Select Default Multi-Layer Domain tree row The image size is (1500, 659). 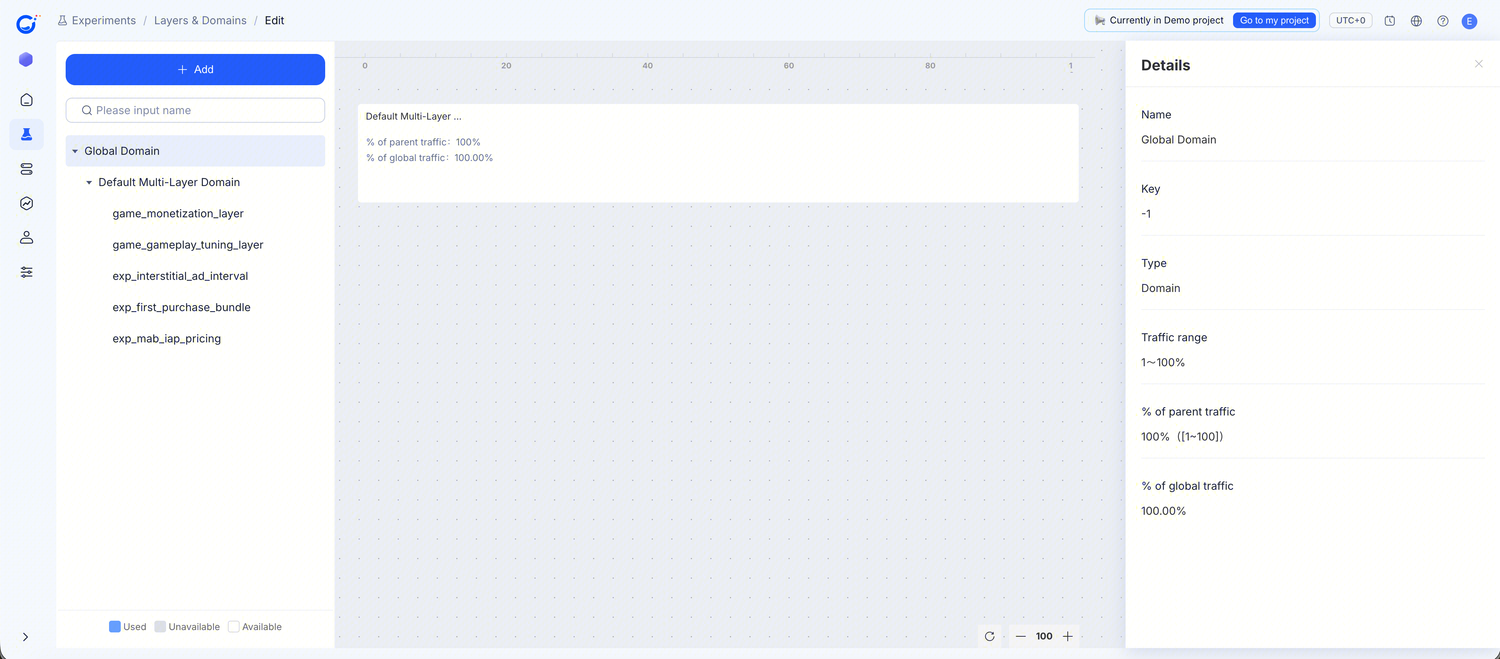point(195,182)
